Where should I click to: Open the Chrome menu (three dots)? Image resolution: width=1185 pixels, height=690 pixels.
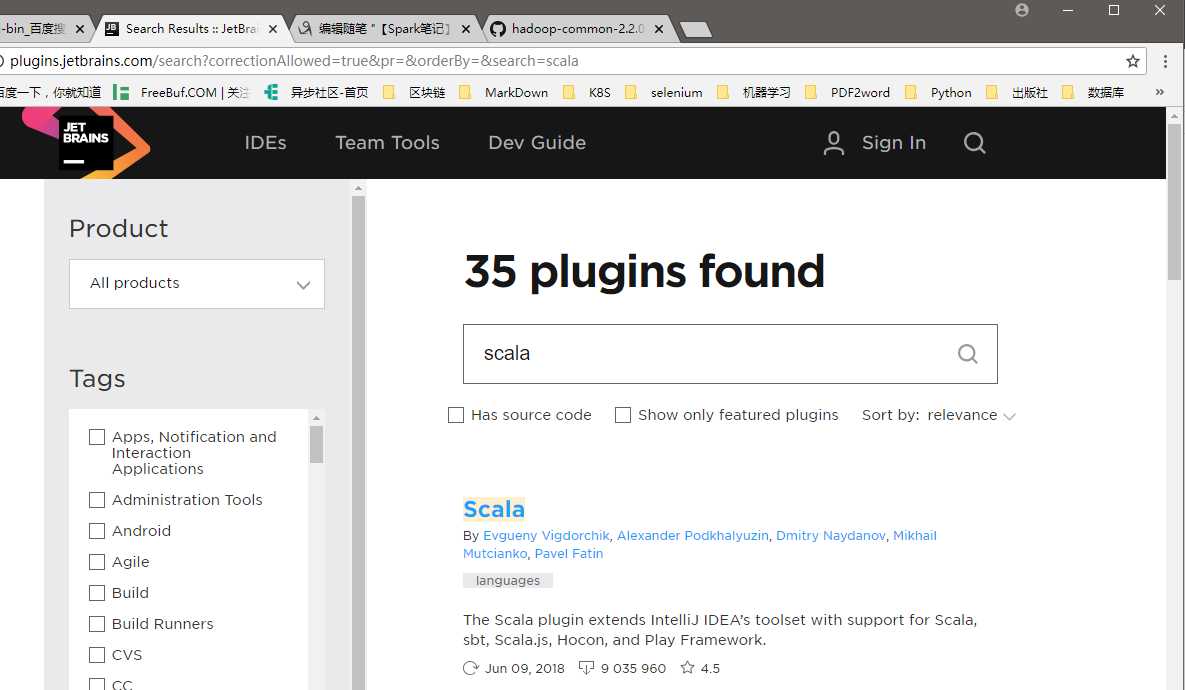[1165, 61]
